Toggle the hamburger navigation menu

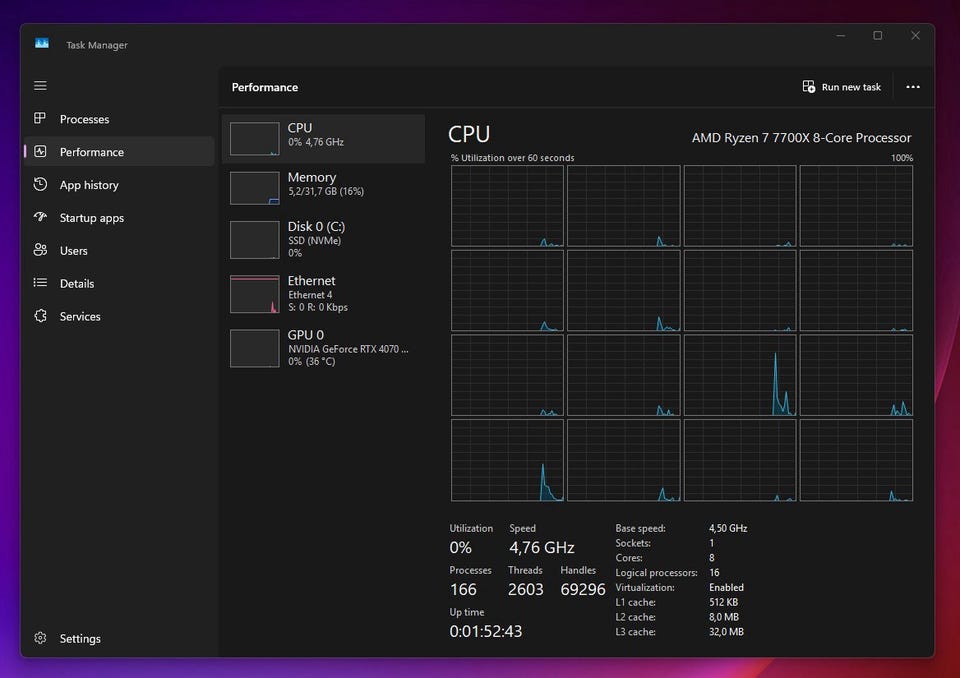40,86
